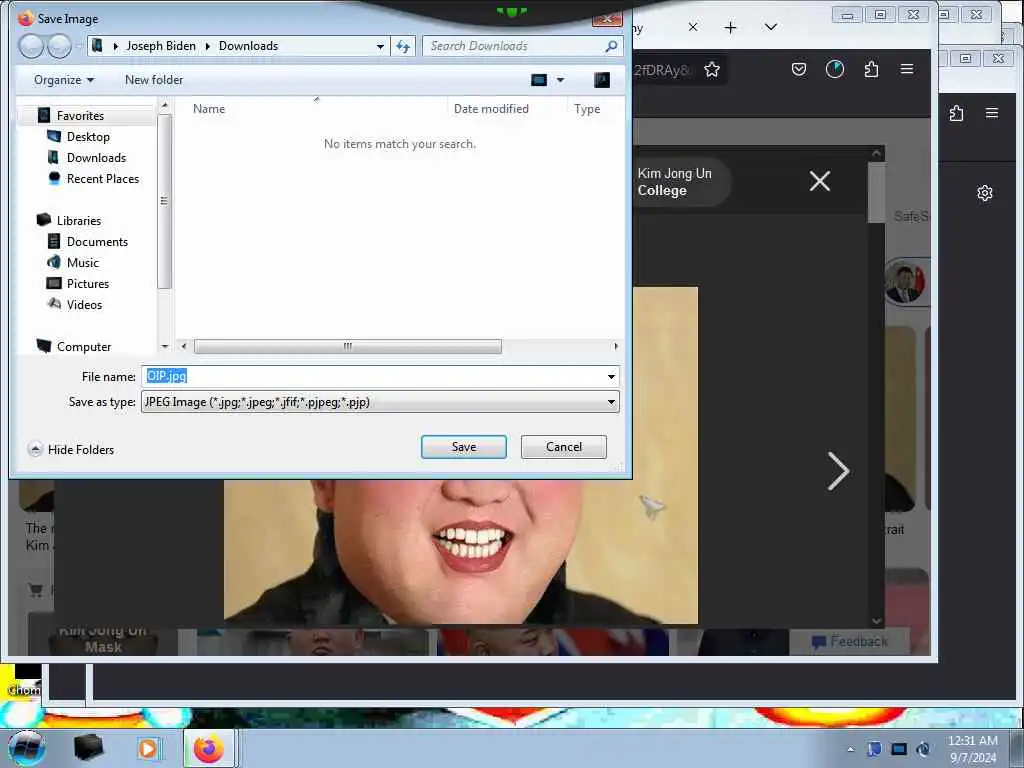Click the horizontal scrollbar in file list
This screenshot has width=1024, height=768.
coord(347,346)
